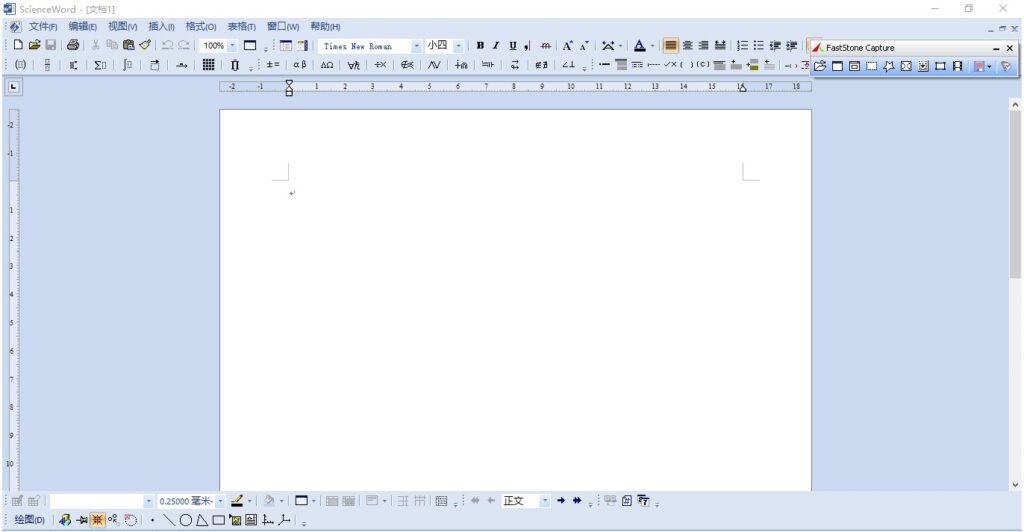Screen dimensions: 1024x532
Task: Click the New document icon
Action: (19, 46)
